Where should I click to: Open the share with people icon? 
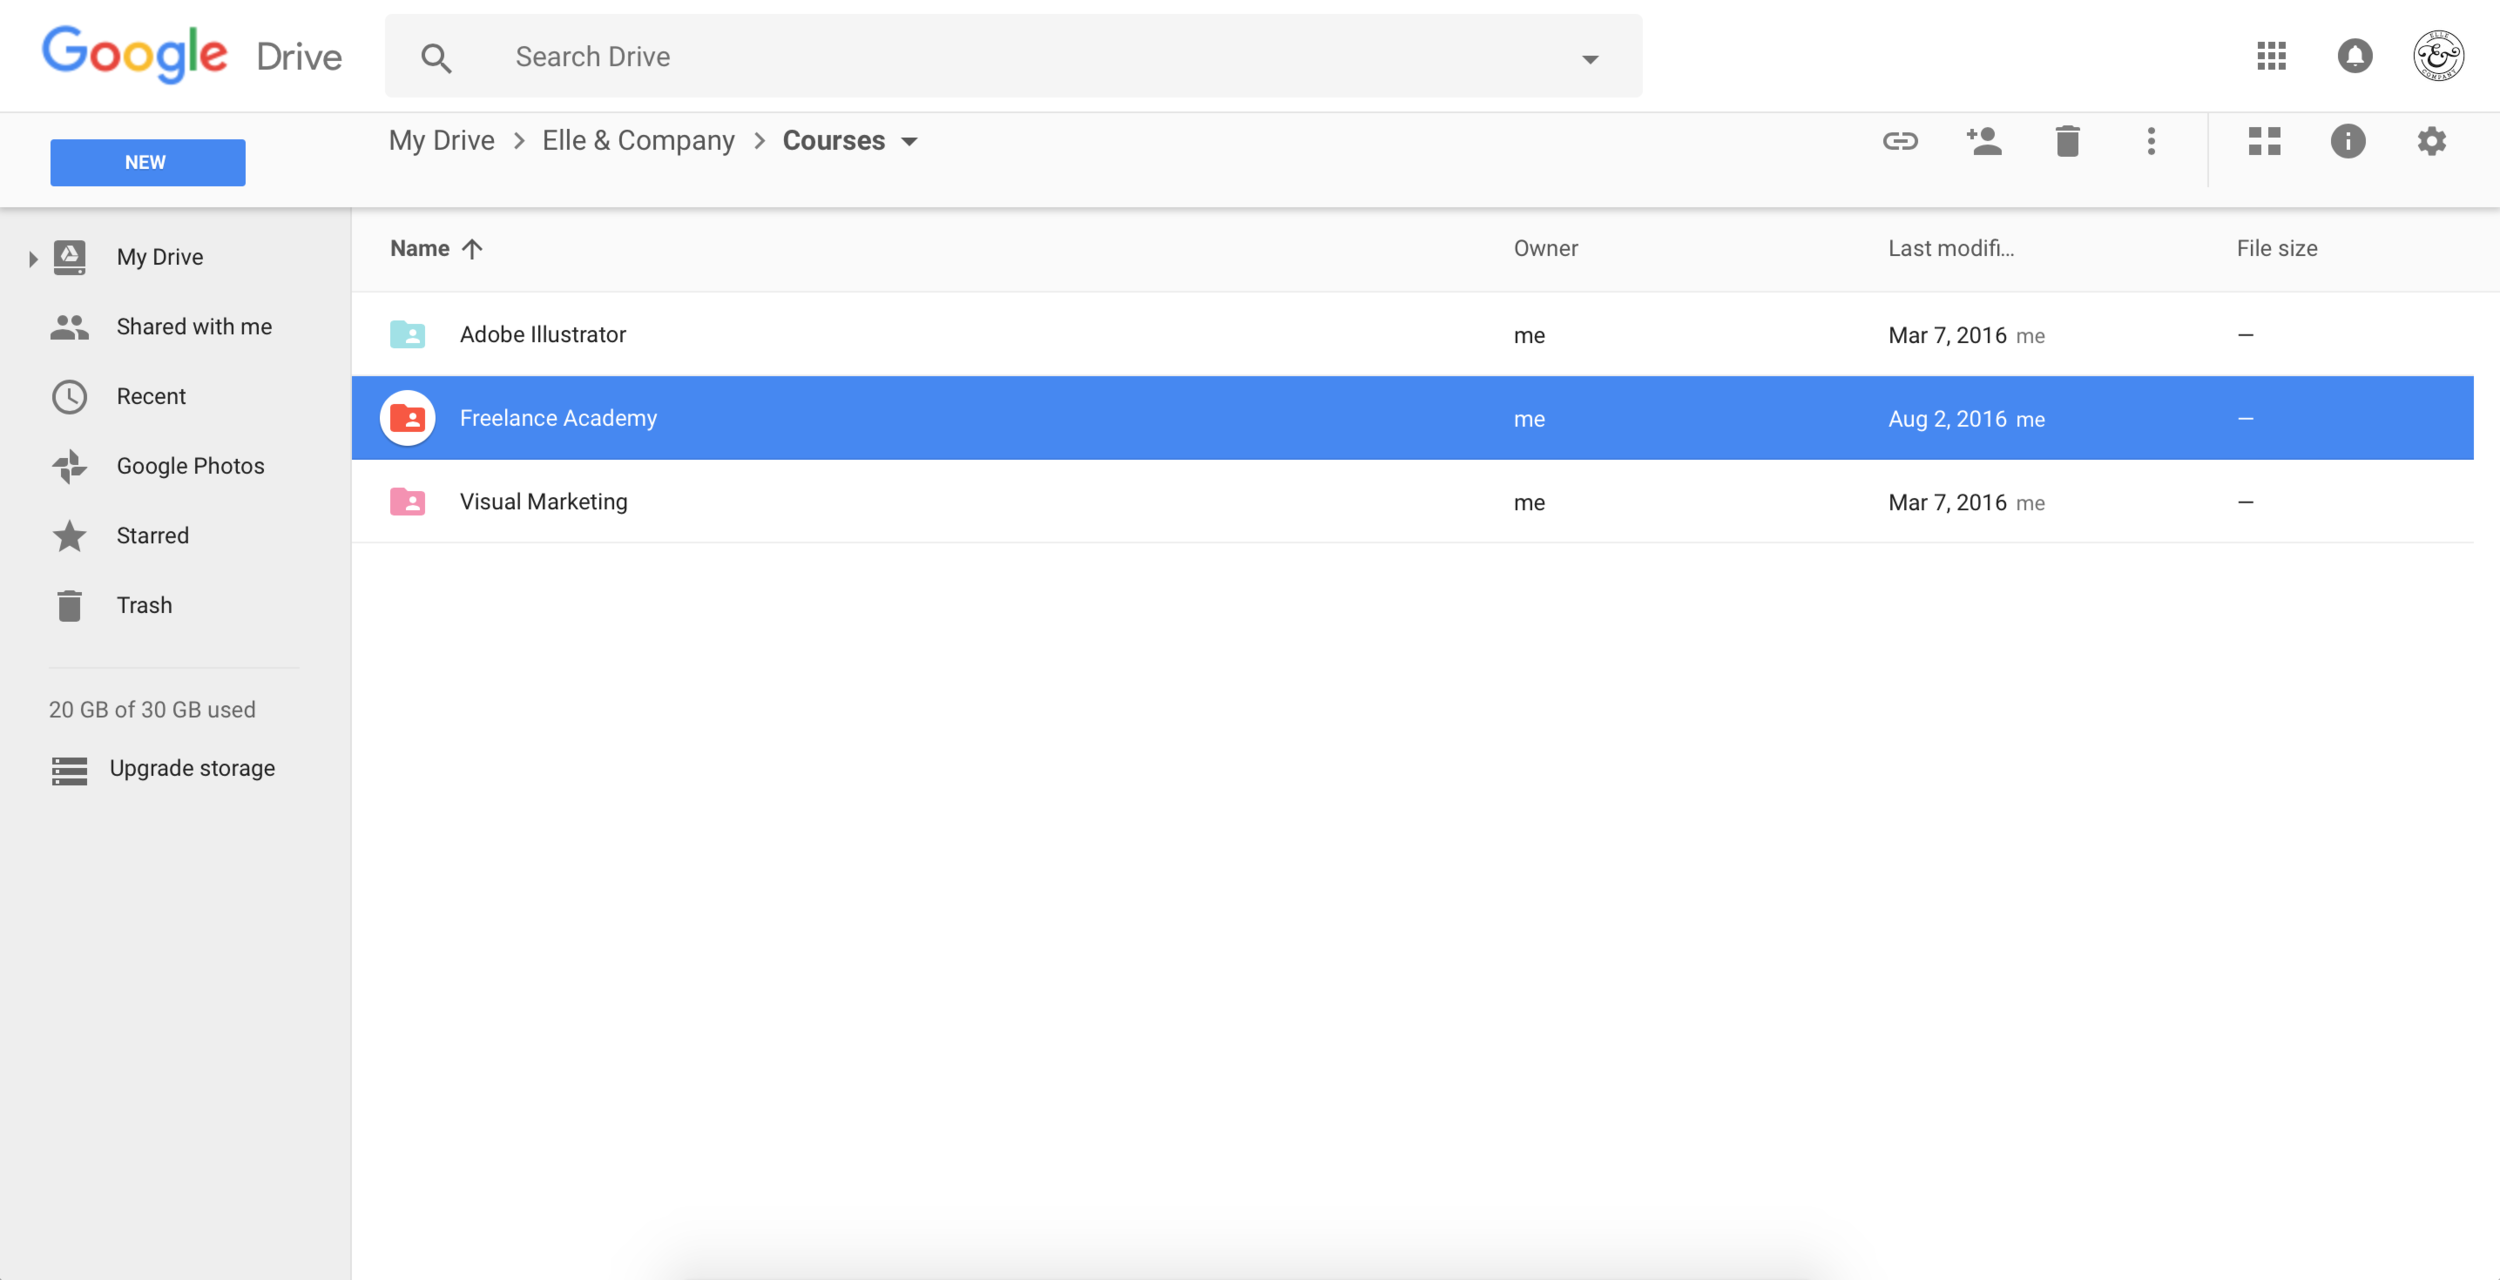[1984, 141]
